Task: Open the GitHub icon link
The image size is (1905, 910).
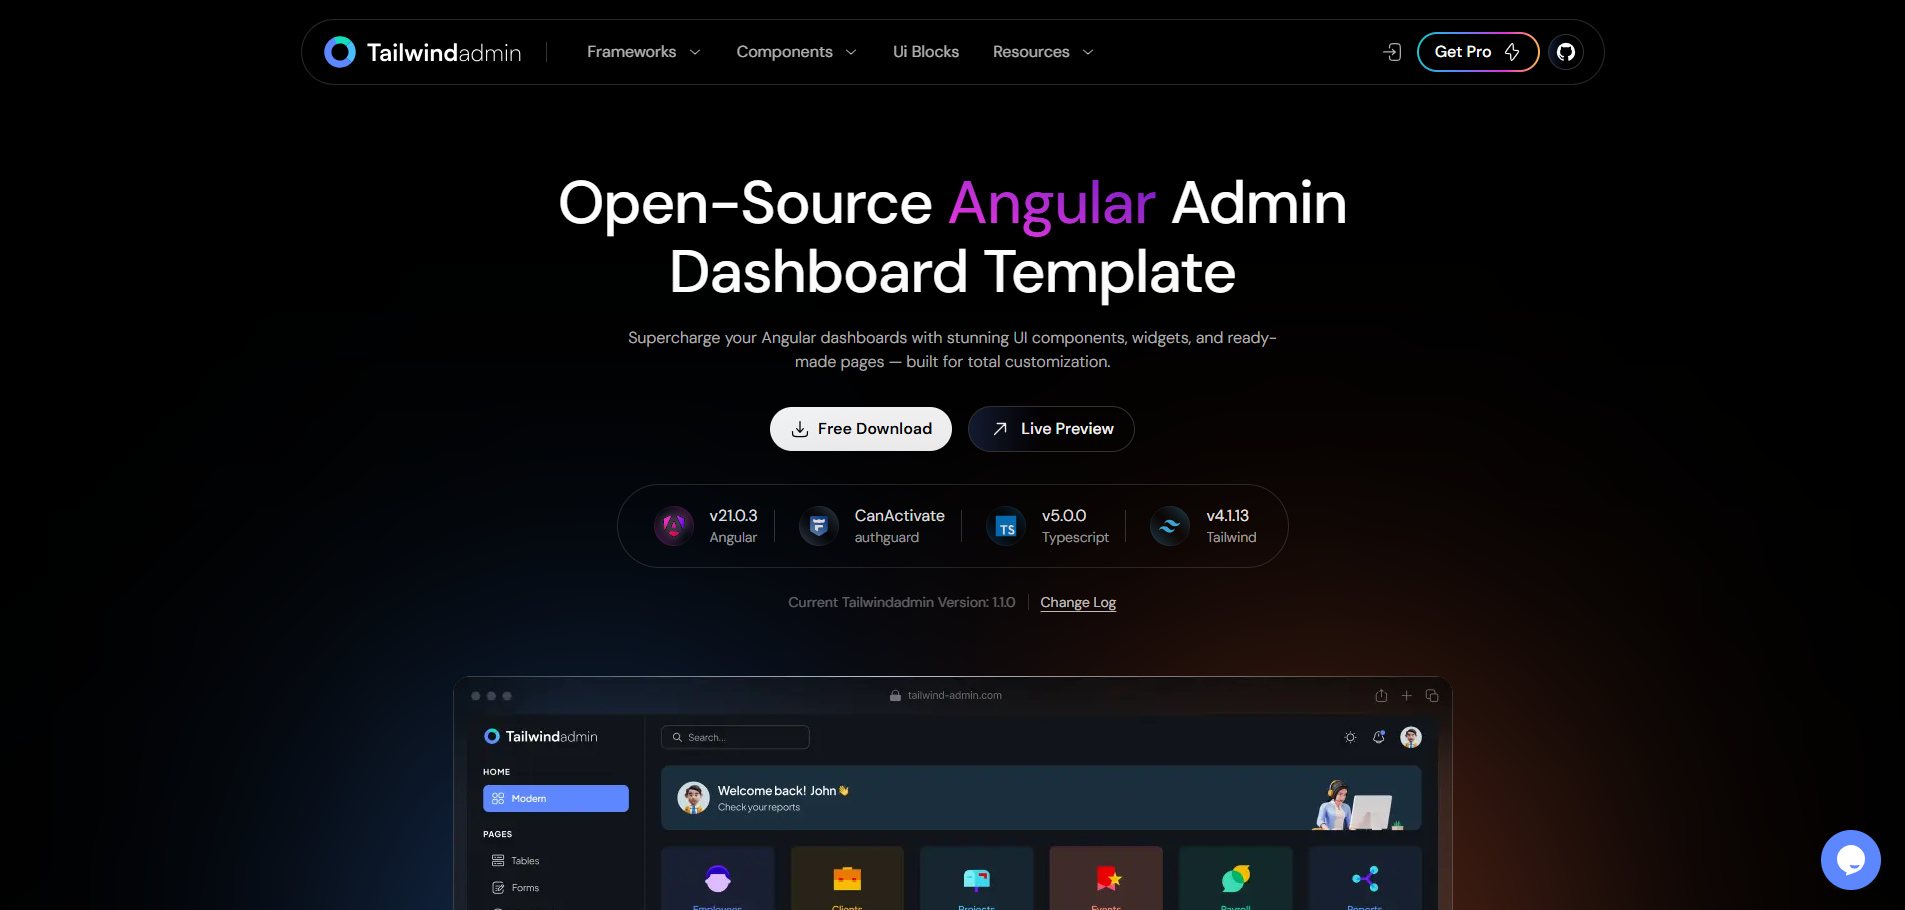Action: [1566, 52]
